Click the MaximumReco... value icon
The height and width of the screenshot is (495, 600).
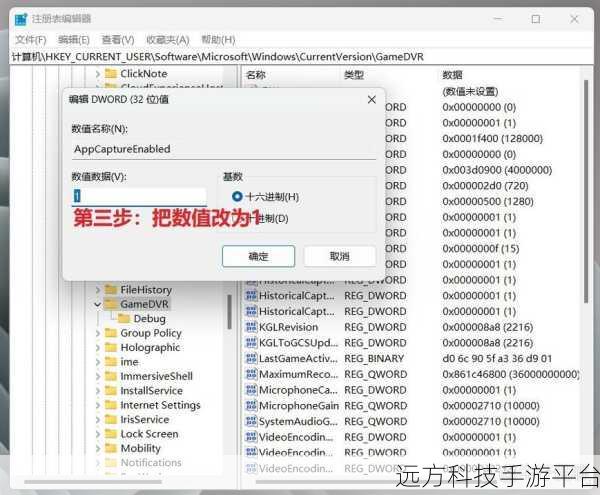251,374
